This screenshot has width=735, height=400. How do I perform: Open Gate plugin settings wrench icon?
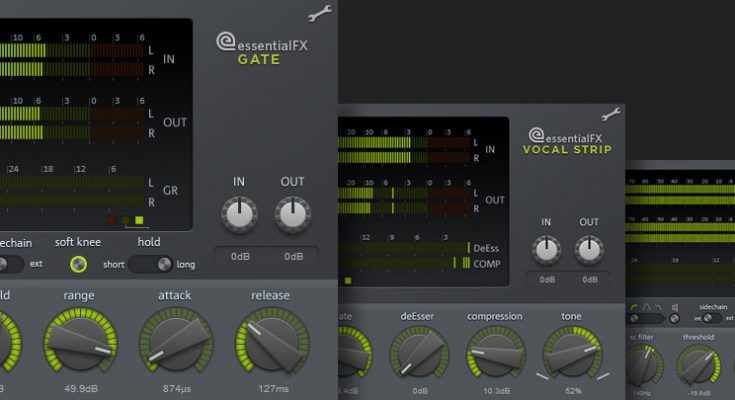(320, 14)
